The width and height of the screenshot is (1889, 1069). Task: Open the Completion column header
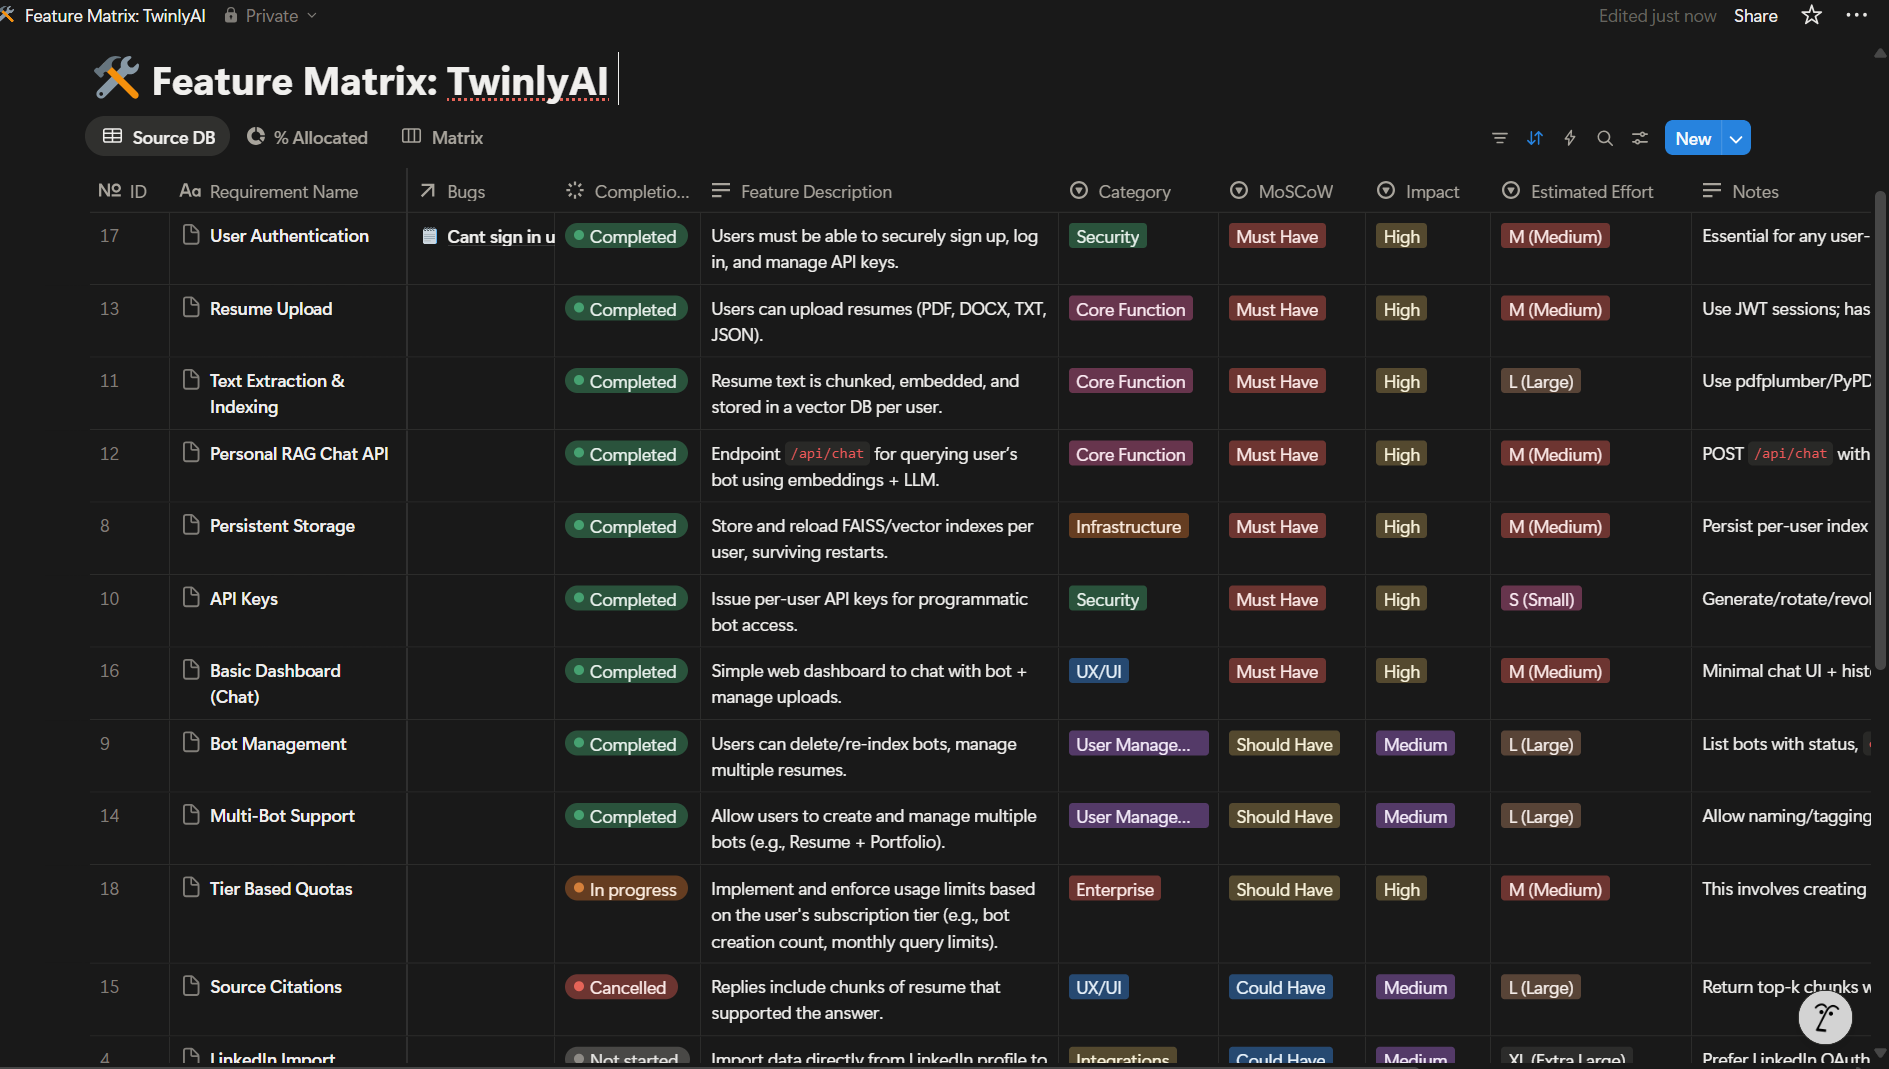click(628, 191)
